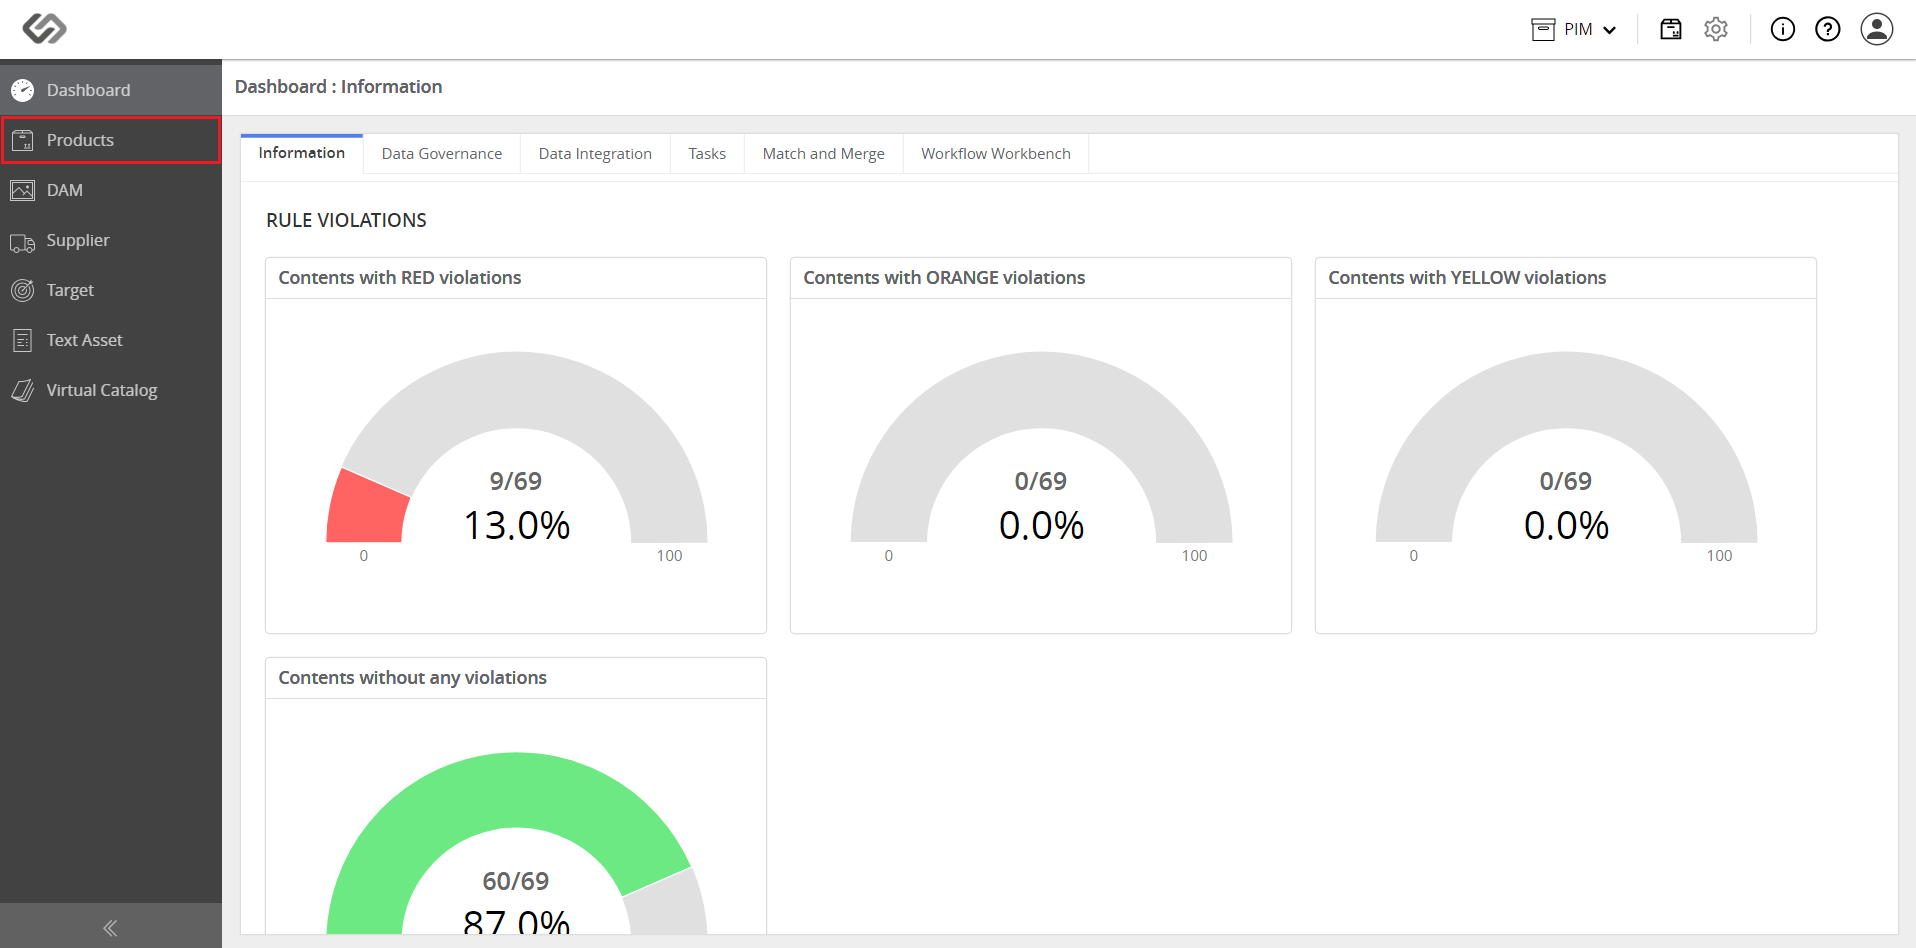Open Products in the sidebar
The height and width of the screenshot is (948, 1916).
[111, 140]
